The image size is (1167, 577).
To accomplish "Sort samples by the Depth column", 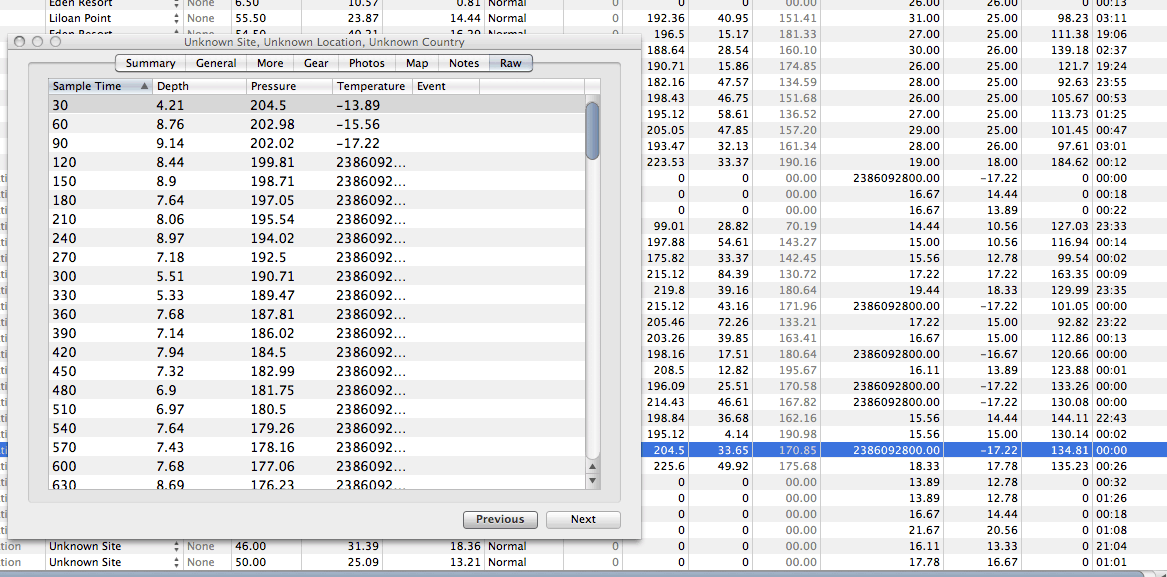I will coord(198,86).
